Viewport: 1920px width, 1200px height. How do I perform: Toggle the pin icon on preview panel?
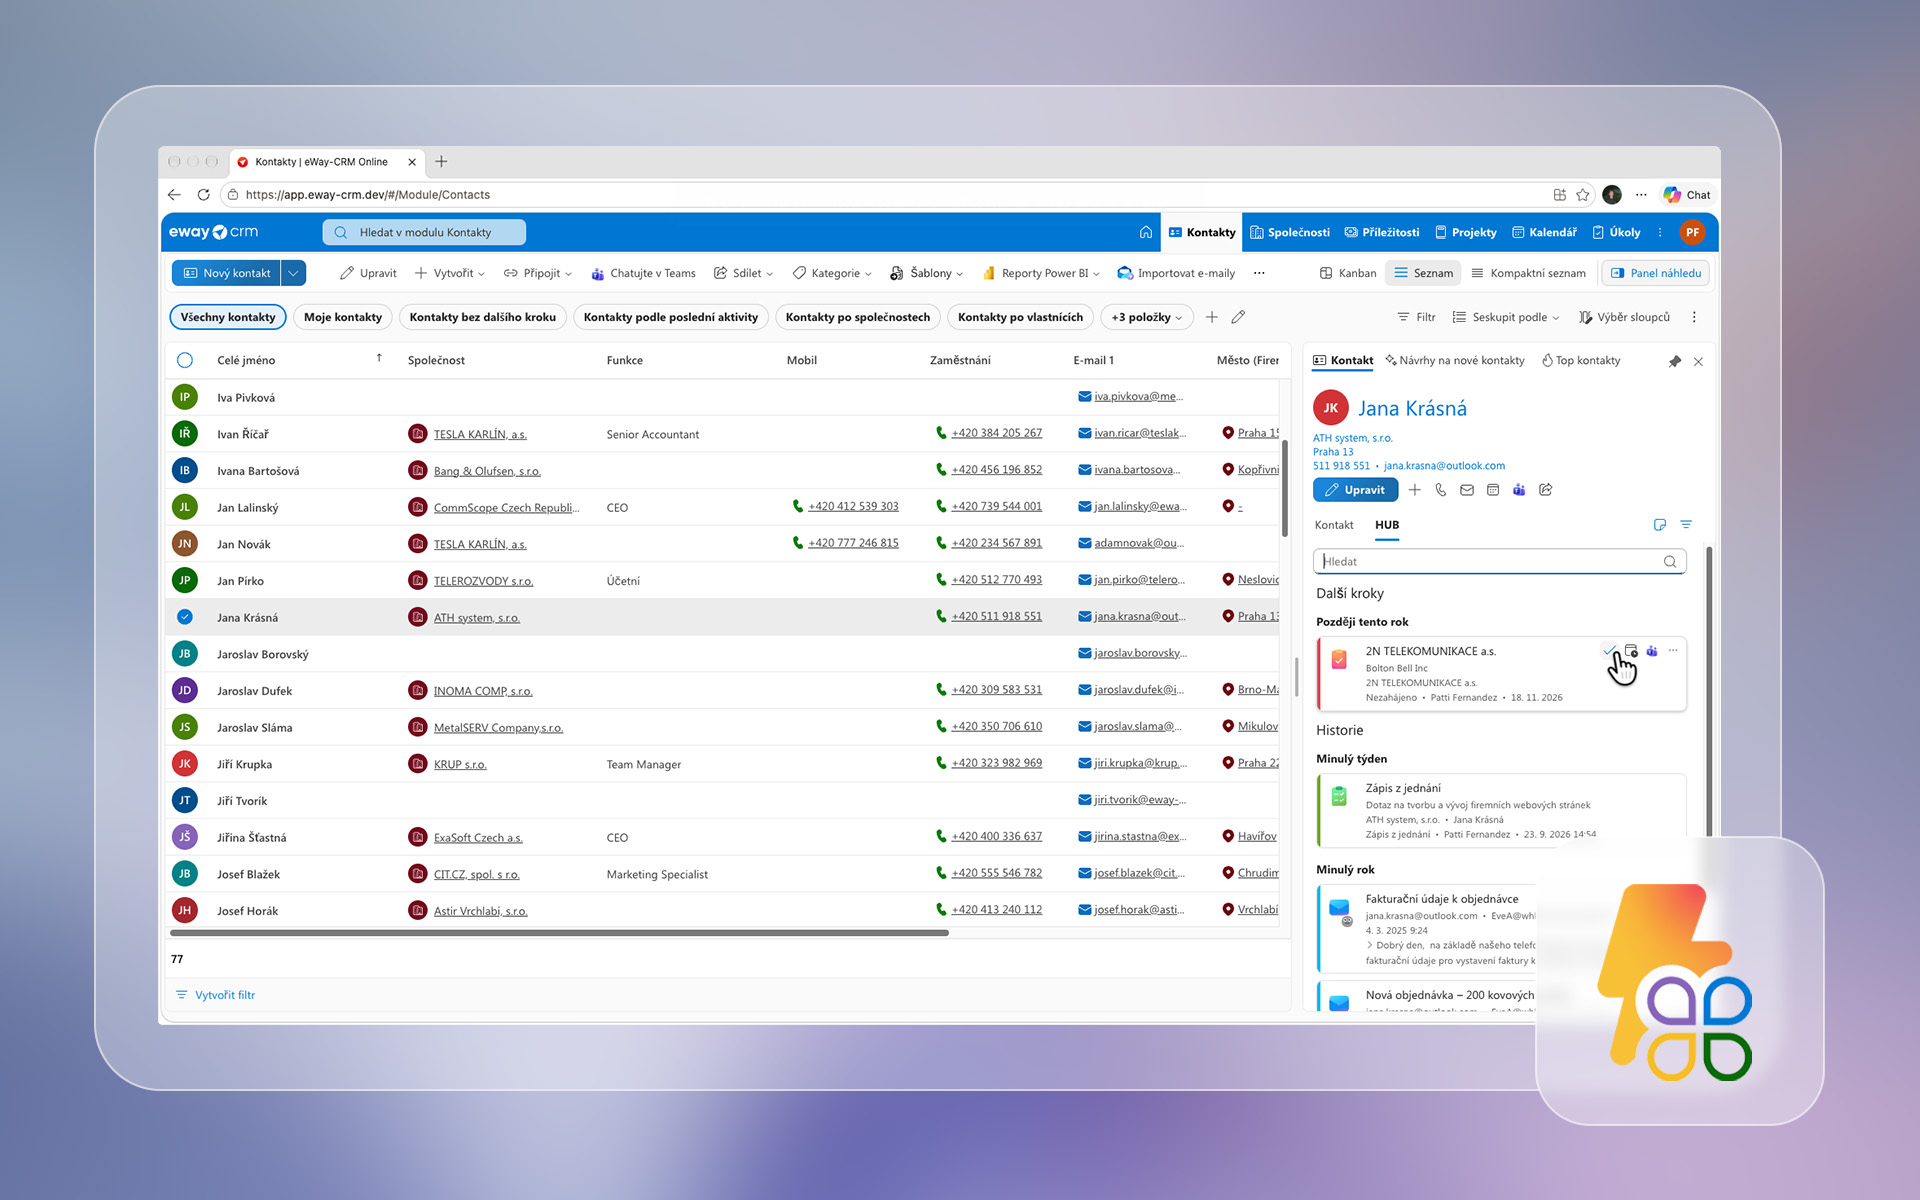tap(1675, 361)
